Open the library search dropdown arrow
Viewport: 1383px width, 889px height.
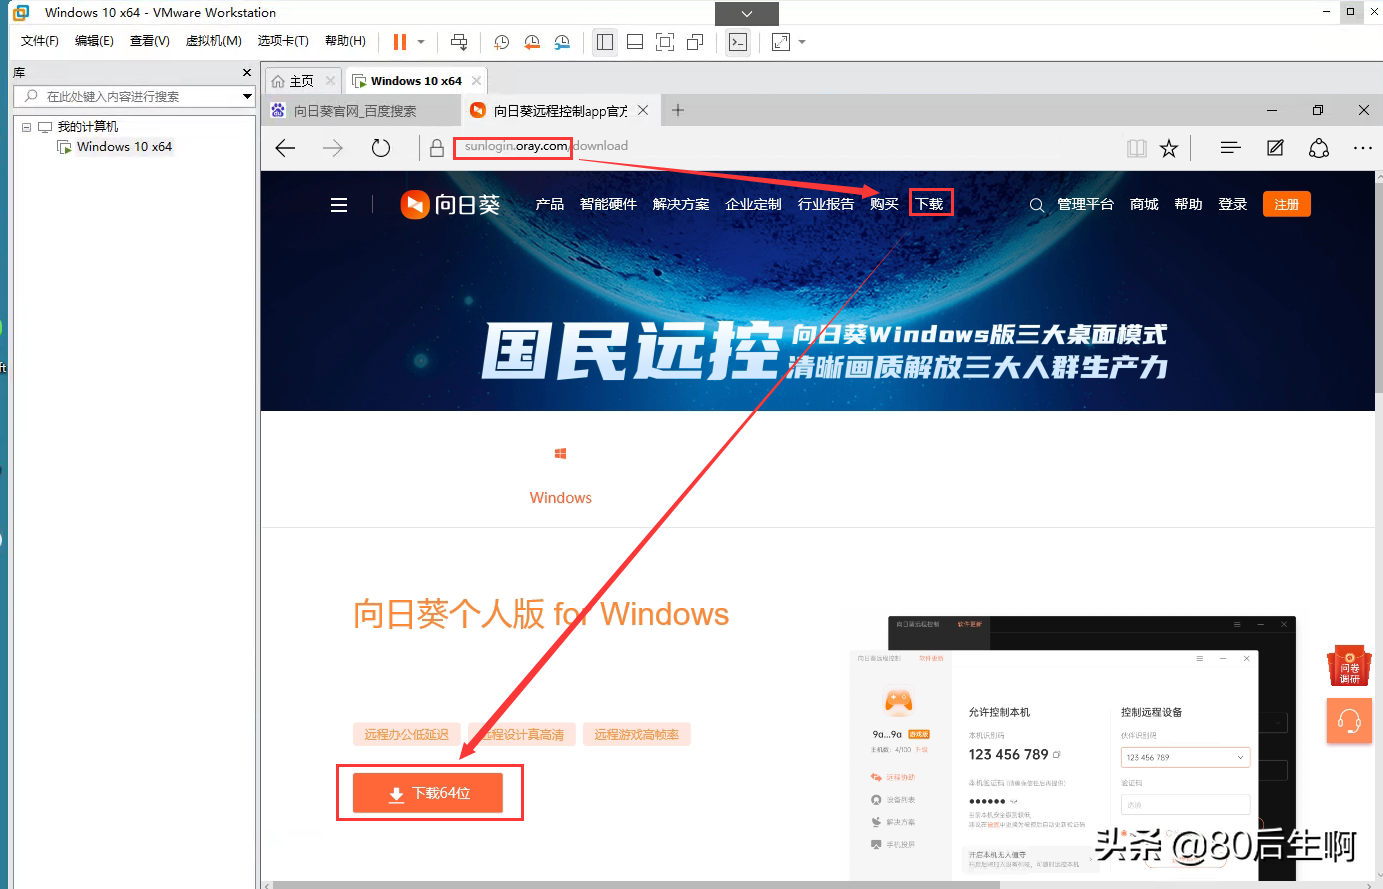(247, 96)
